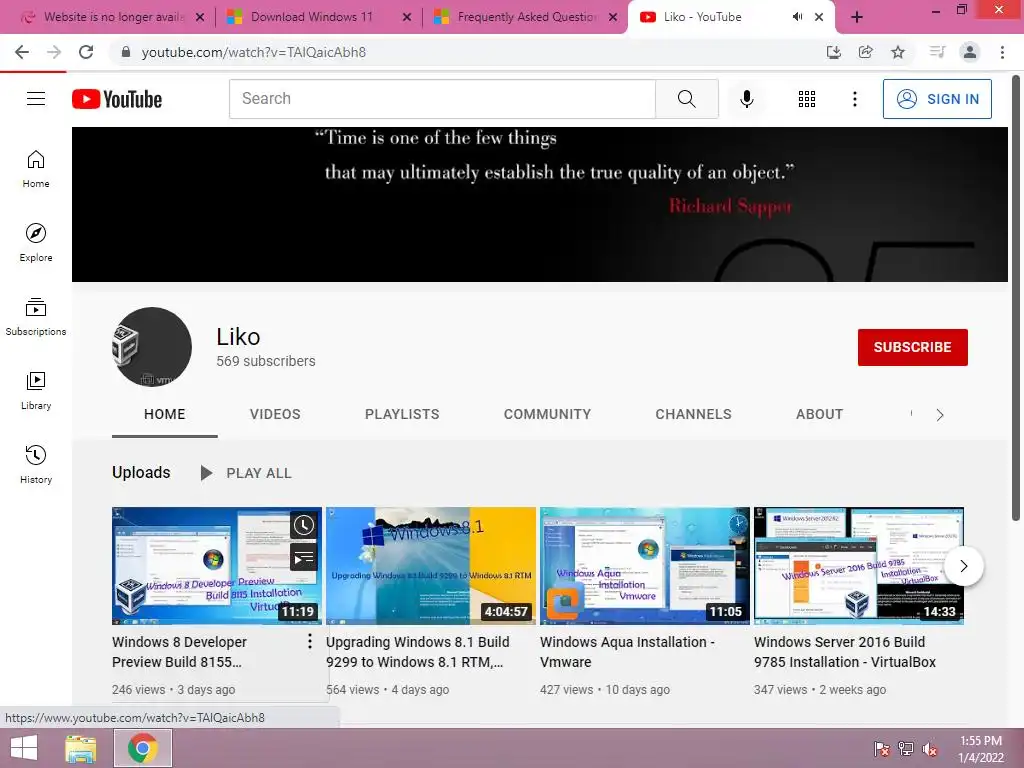Open the media control icon in toolbar
Screen dimensions: 1024x768
(x=937, y=52)
